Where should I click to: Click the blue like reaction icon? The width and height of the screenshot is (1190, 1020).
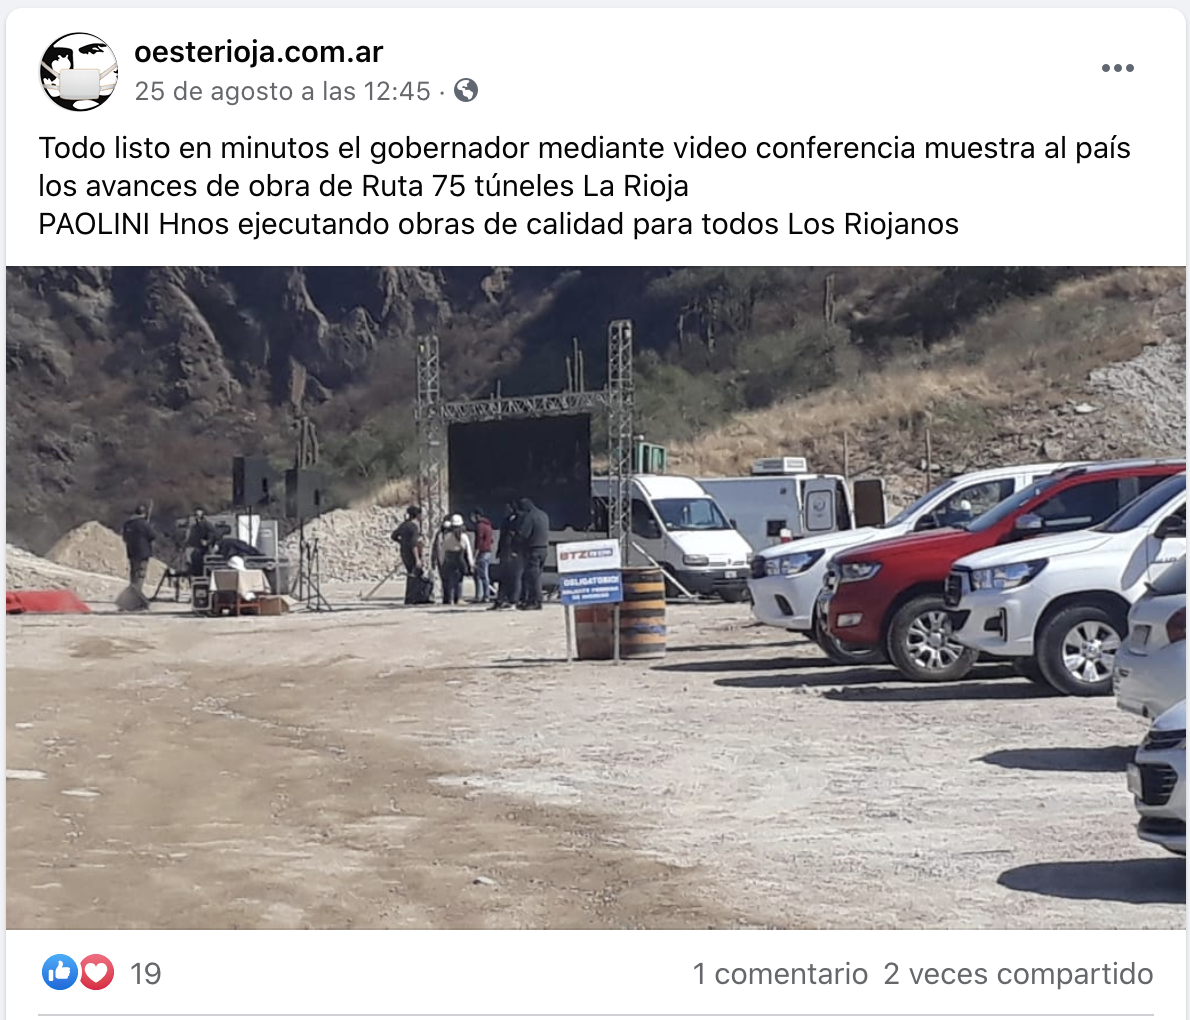tap(59, 972)
